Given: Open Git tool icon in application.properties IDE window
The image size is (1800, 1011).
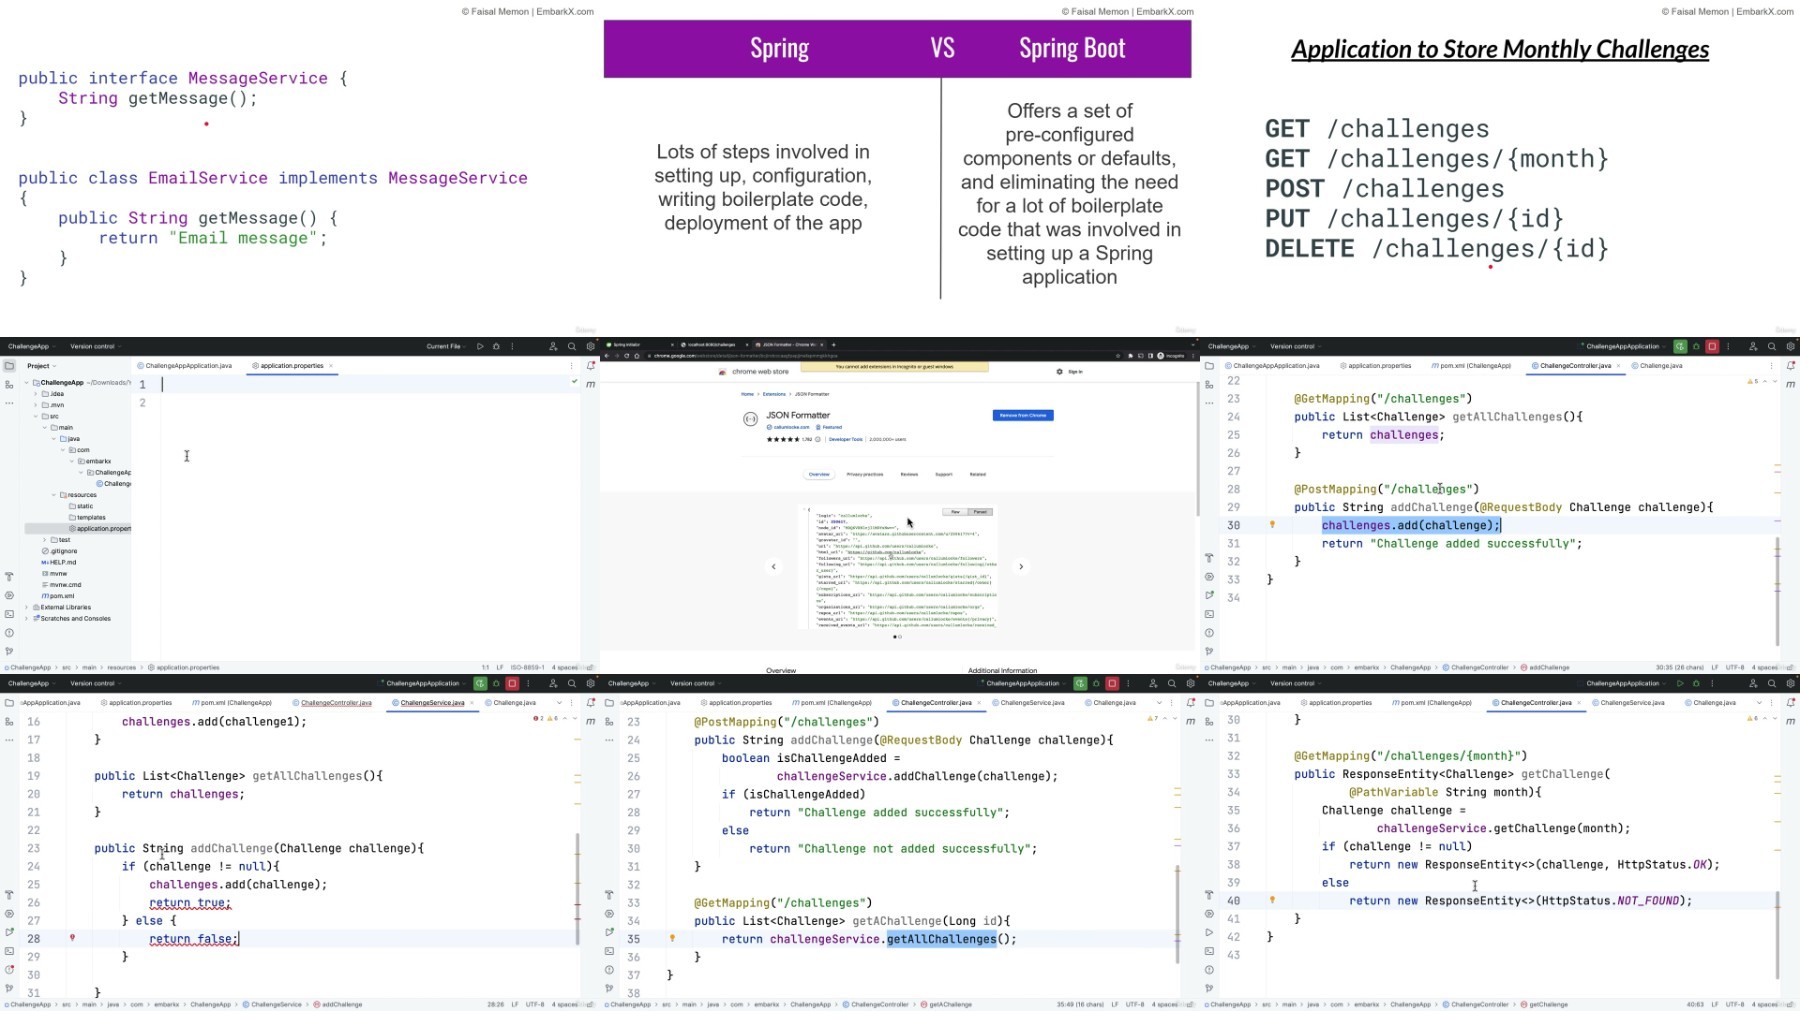Looking at the screenshot, I should point(9,651).
